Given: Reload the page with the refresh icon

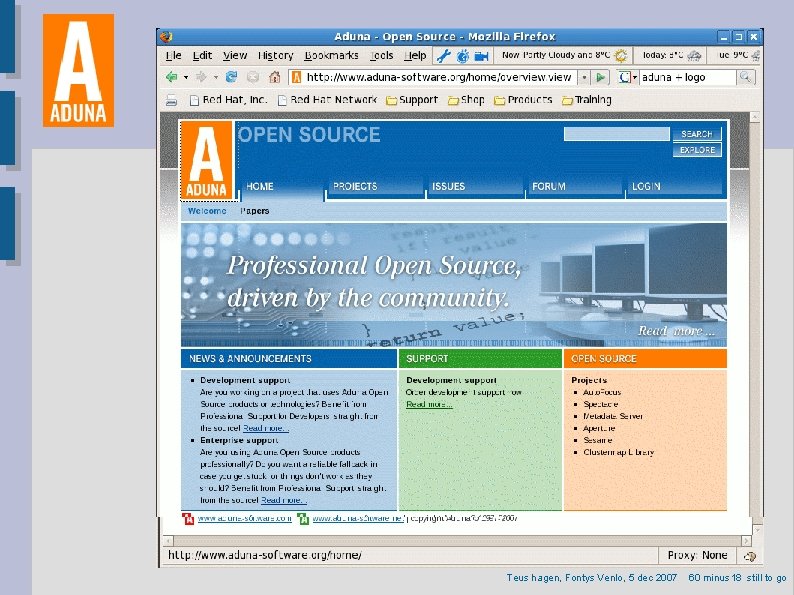Looking at the screenshot, I should pyautogui.click(x=231, y=77).
